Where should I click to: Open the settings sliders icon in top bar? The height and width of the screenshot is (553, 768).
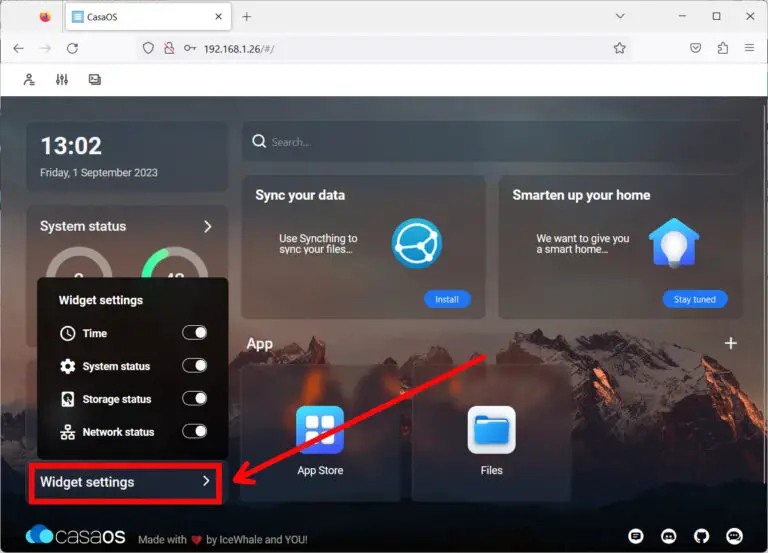point(62,80)
